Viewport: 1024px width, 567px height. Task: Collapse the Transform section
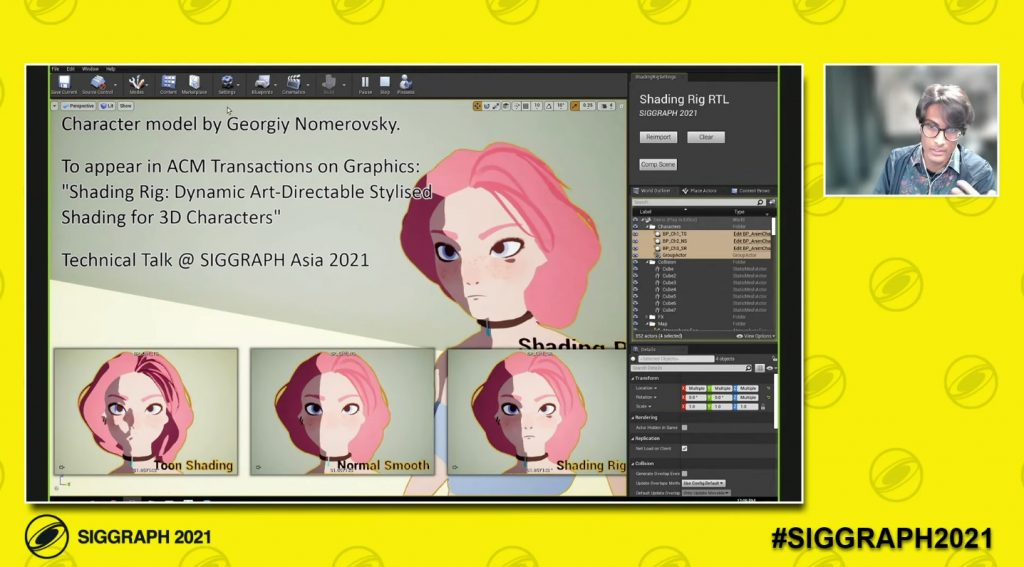[x=633, y=379]
